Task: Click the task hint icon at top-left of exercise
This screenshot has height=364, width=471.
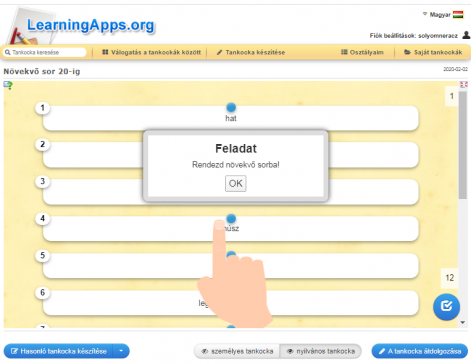Action: (8, 85)
